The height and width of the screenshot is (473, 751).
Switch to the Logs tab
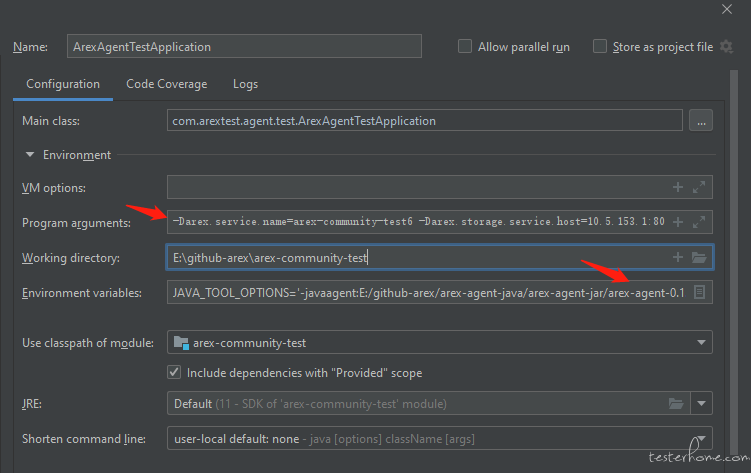coord(245,84)
